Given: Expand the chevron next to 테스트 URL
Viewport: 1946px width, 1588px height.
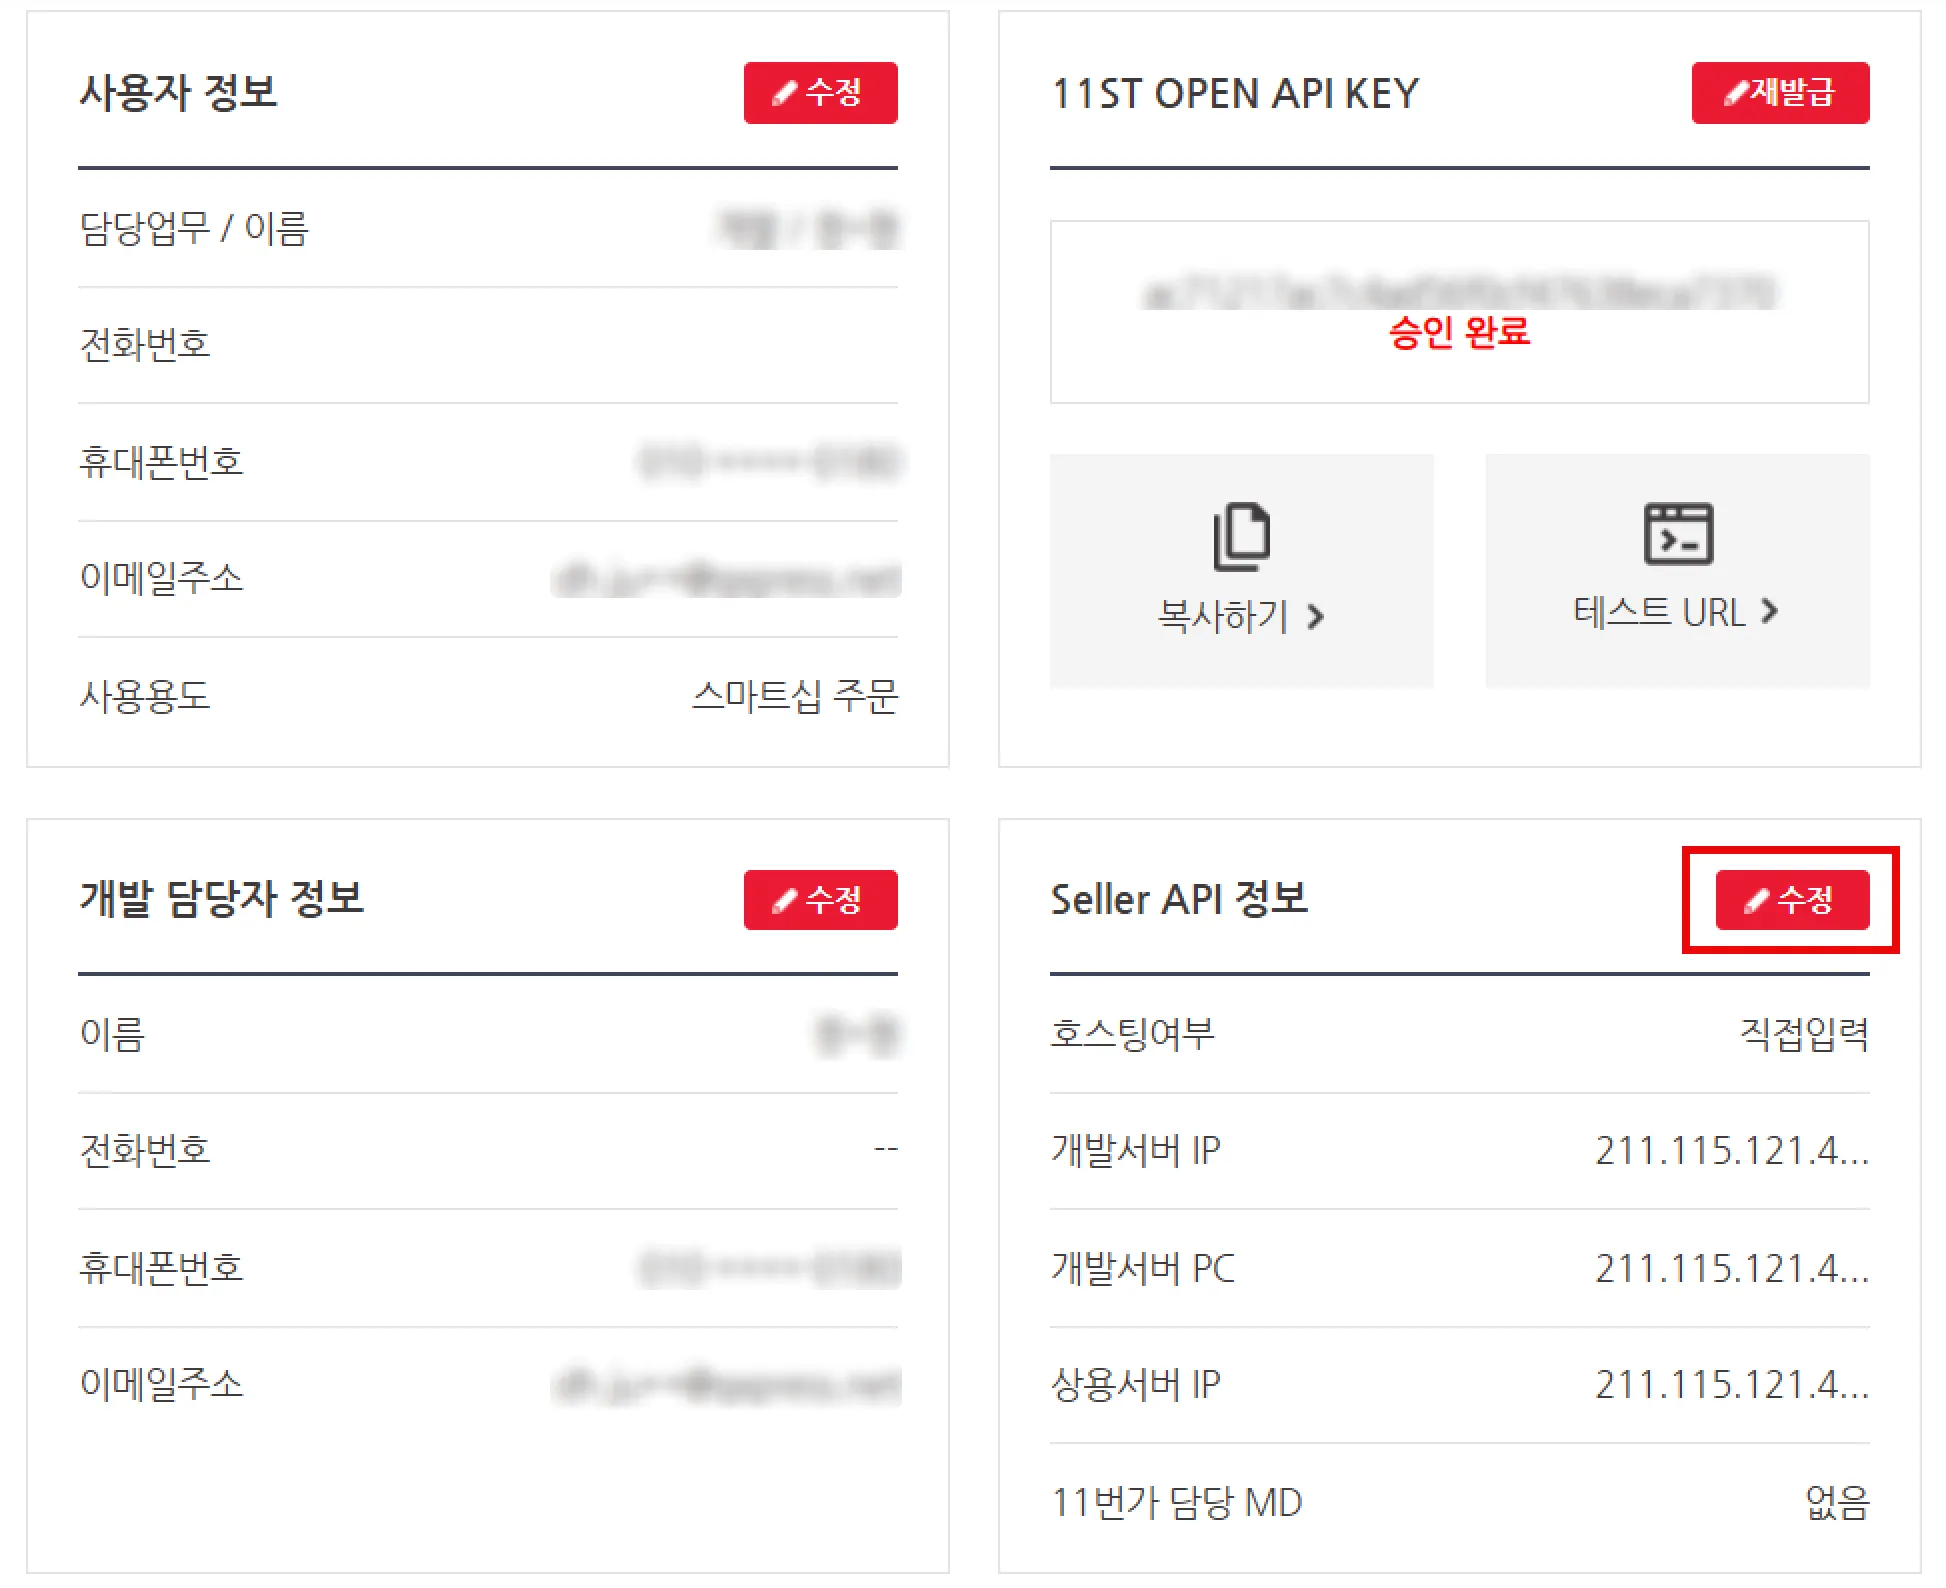Looking at the screenshot, I should 1769,611.
